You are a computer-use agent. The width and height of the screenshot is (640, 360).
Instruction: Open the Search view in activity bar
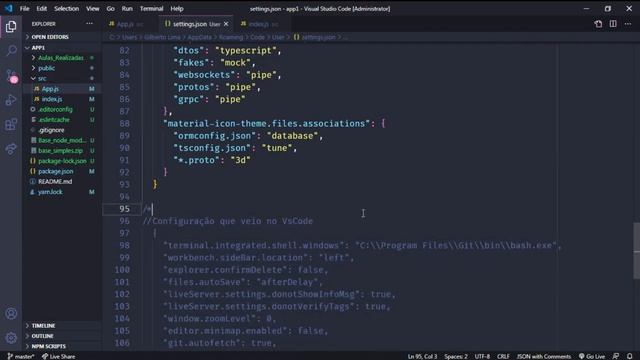tap(11, 51)
